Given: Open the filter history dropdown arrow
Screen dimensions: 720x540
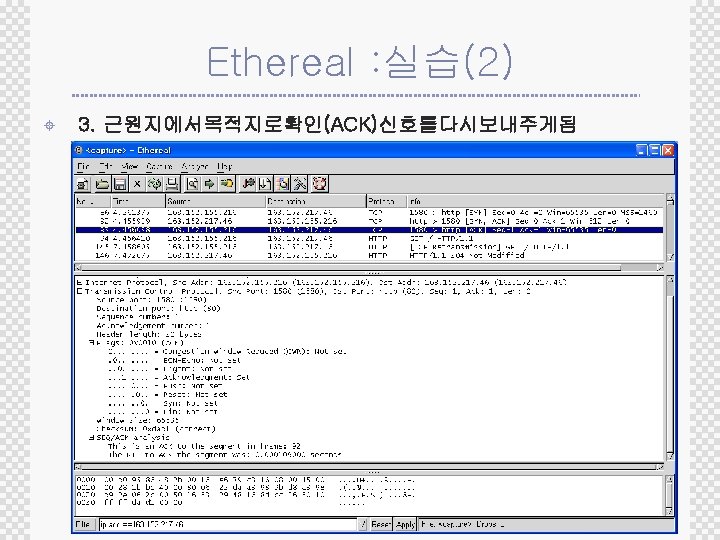Looking at the screenshot, I should [362, 524].
